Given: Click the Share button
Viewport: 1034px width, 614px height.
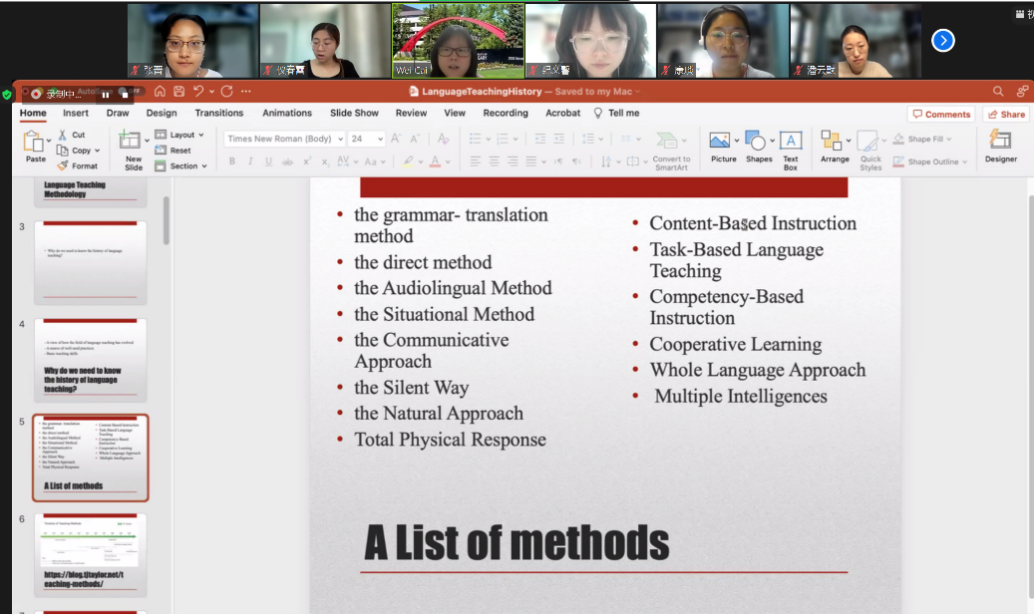Looking at the screenshot, I should click(1006, 114).
